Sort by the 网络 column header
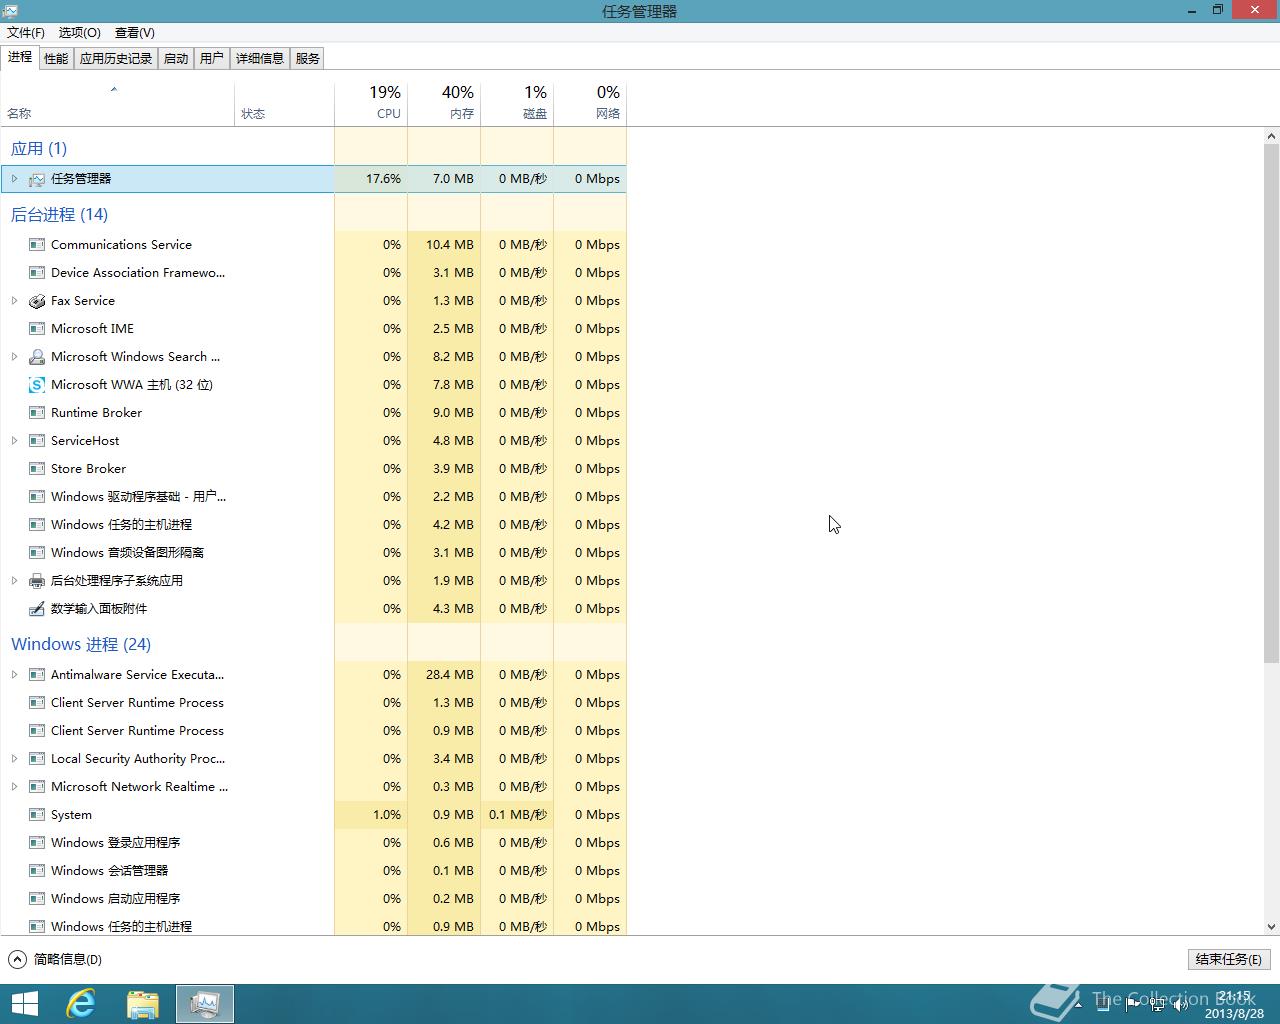The image size is (1280, 1024). 590,103
